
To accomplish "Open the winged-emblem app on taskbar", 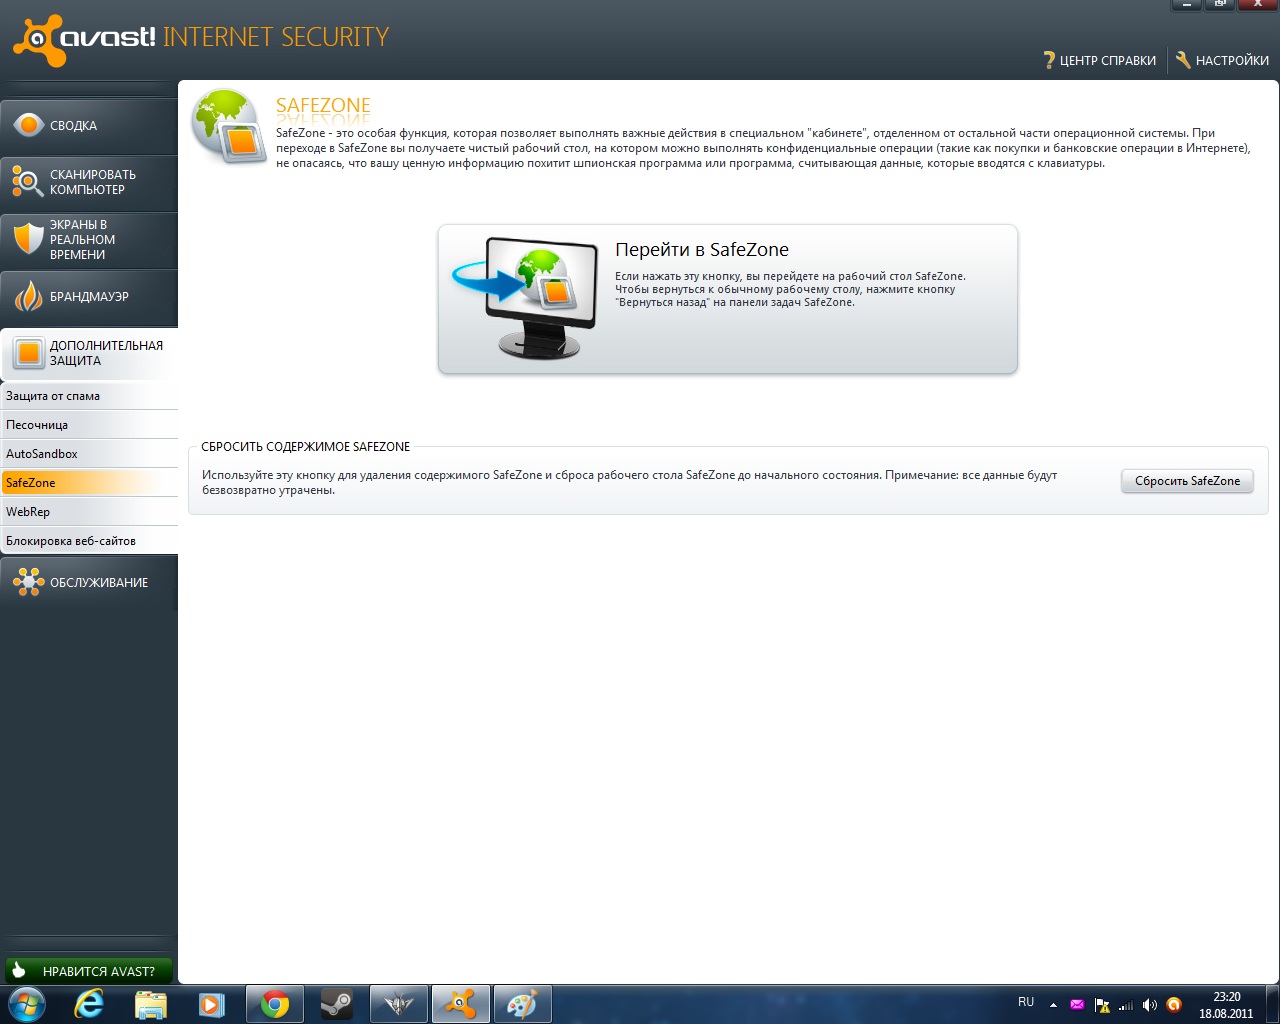I will tap(399, 1004).
